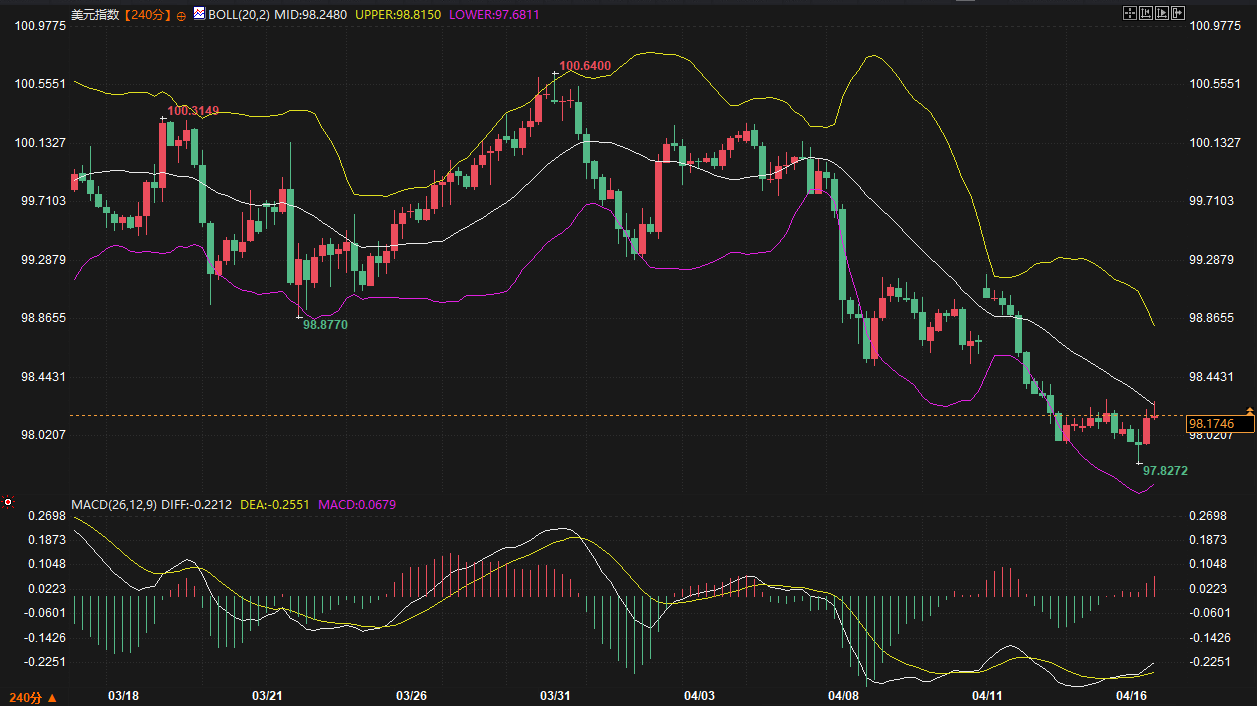
Task: Click the BOLL indicator chart icon
Action: (199, 15)
